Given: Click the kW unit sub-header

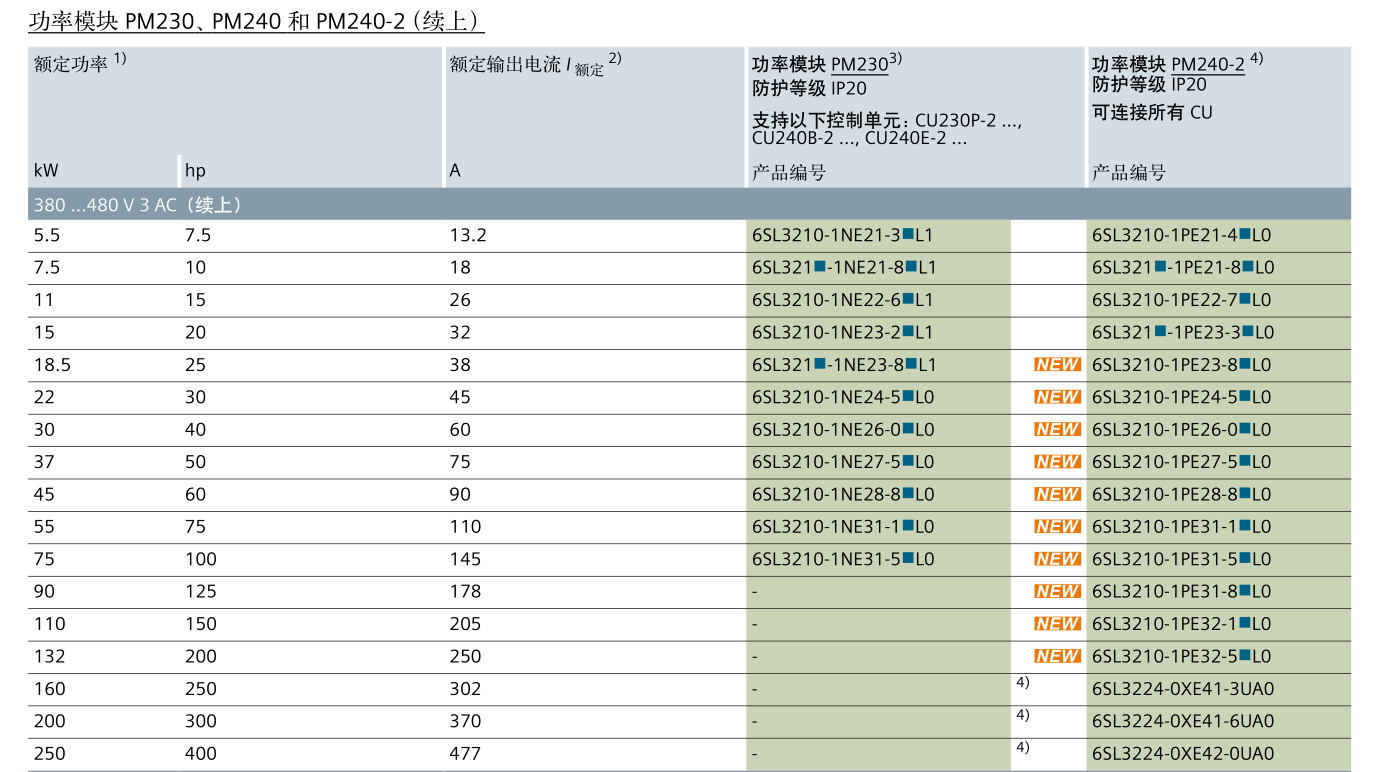Looking at the screenshot, I should 46,170.
